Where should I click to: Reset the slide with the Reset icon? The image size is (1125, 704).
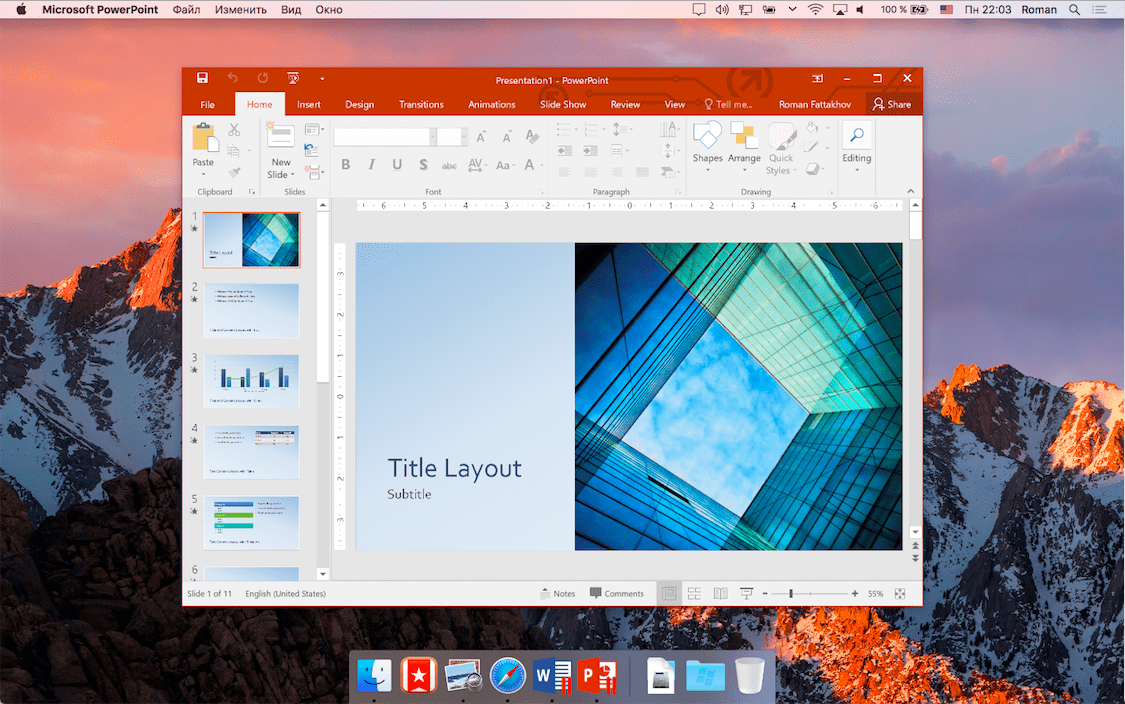pos(311,150)
